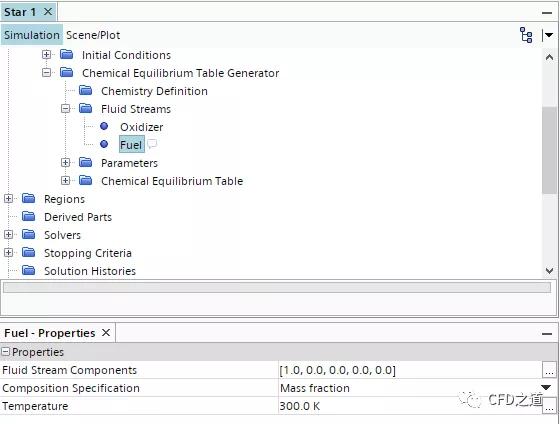
Task: Expand the Solvers node
Action: [x=8, y=234]
